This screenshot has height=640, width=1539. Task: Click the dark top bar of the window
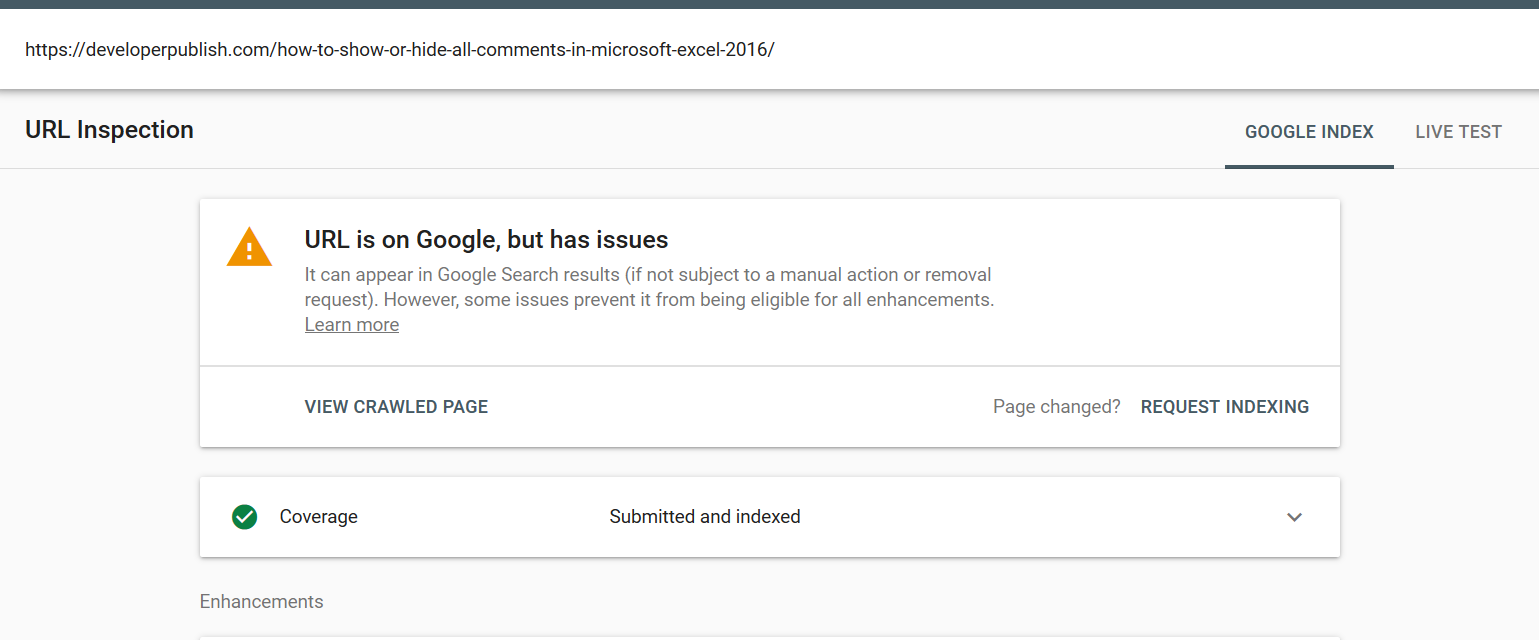pyautogui.click(x=770, y=6)
